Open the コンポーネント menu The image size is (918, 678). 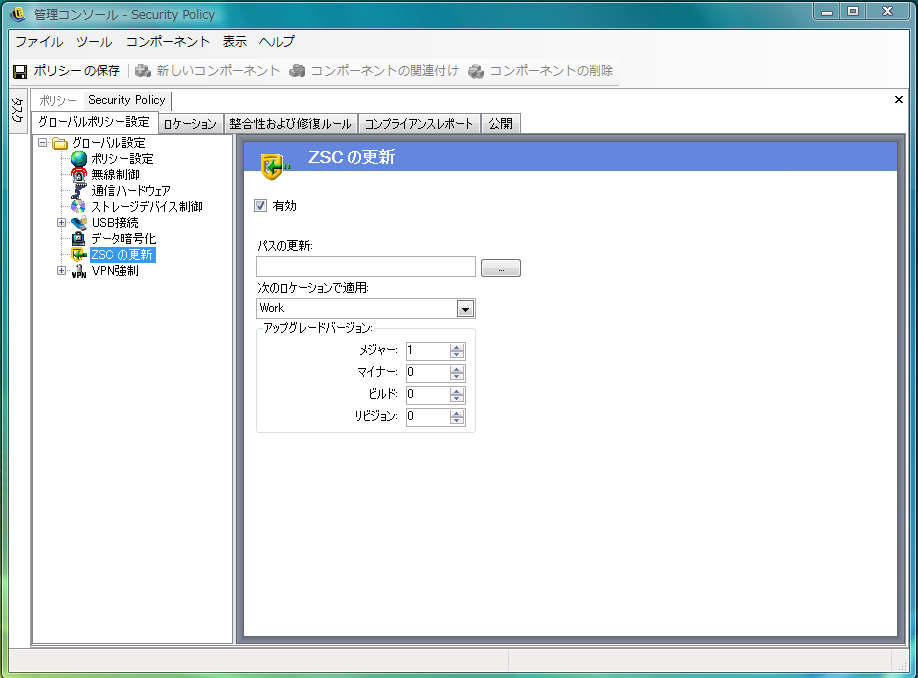pyautogui.click(x=167, y=42)
